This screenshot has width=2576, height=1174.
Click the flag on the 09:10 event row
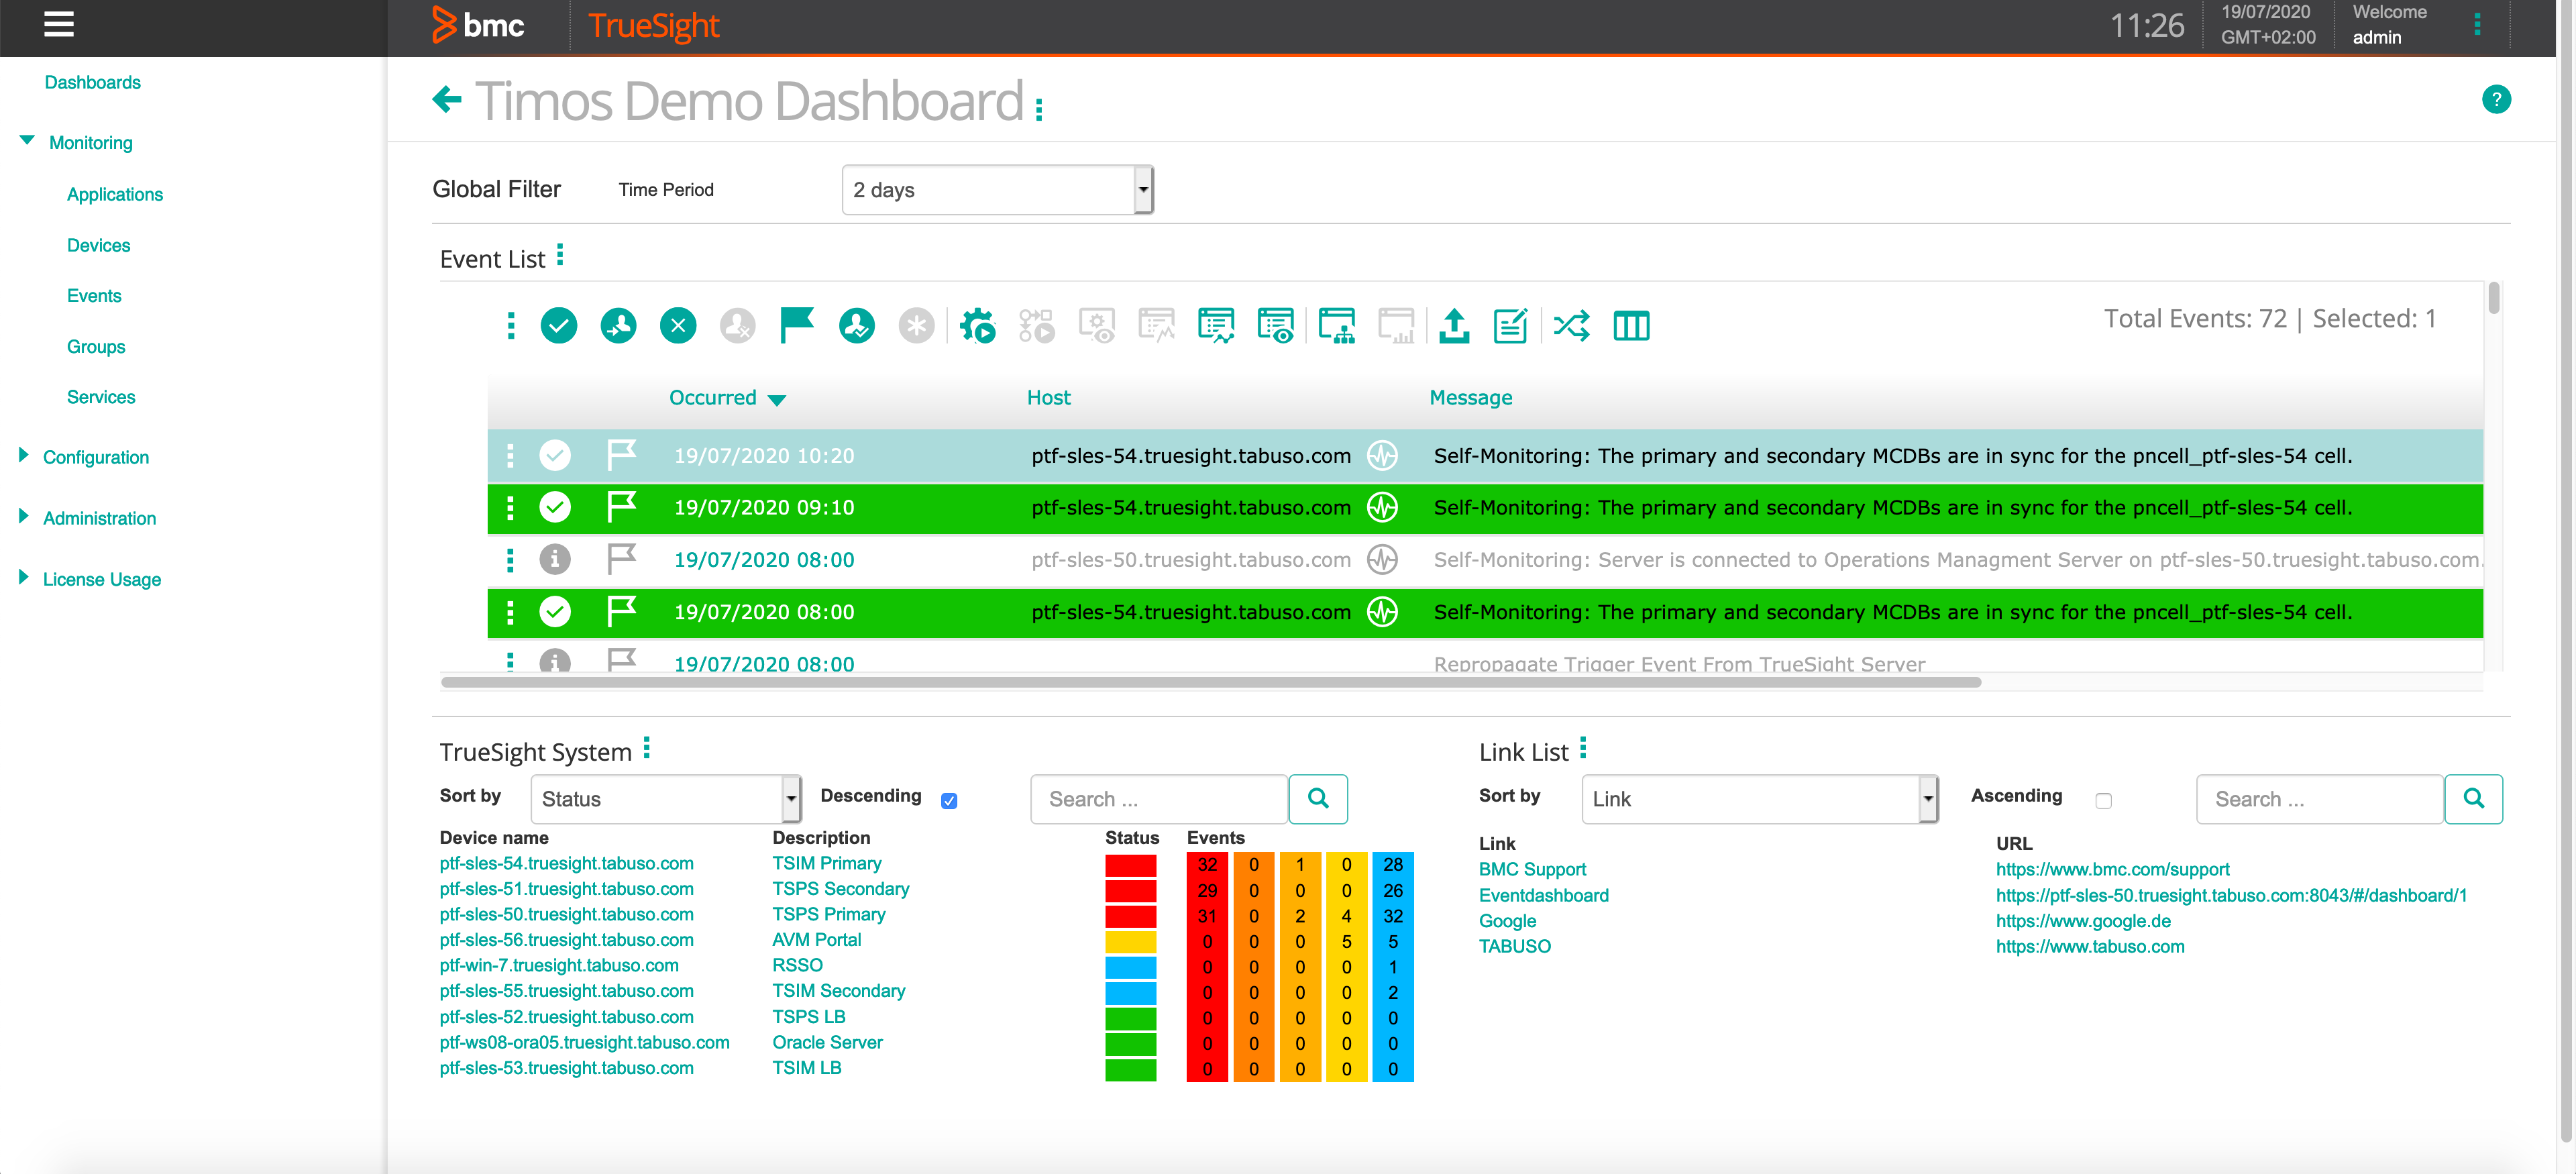tap(621, 507)
